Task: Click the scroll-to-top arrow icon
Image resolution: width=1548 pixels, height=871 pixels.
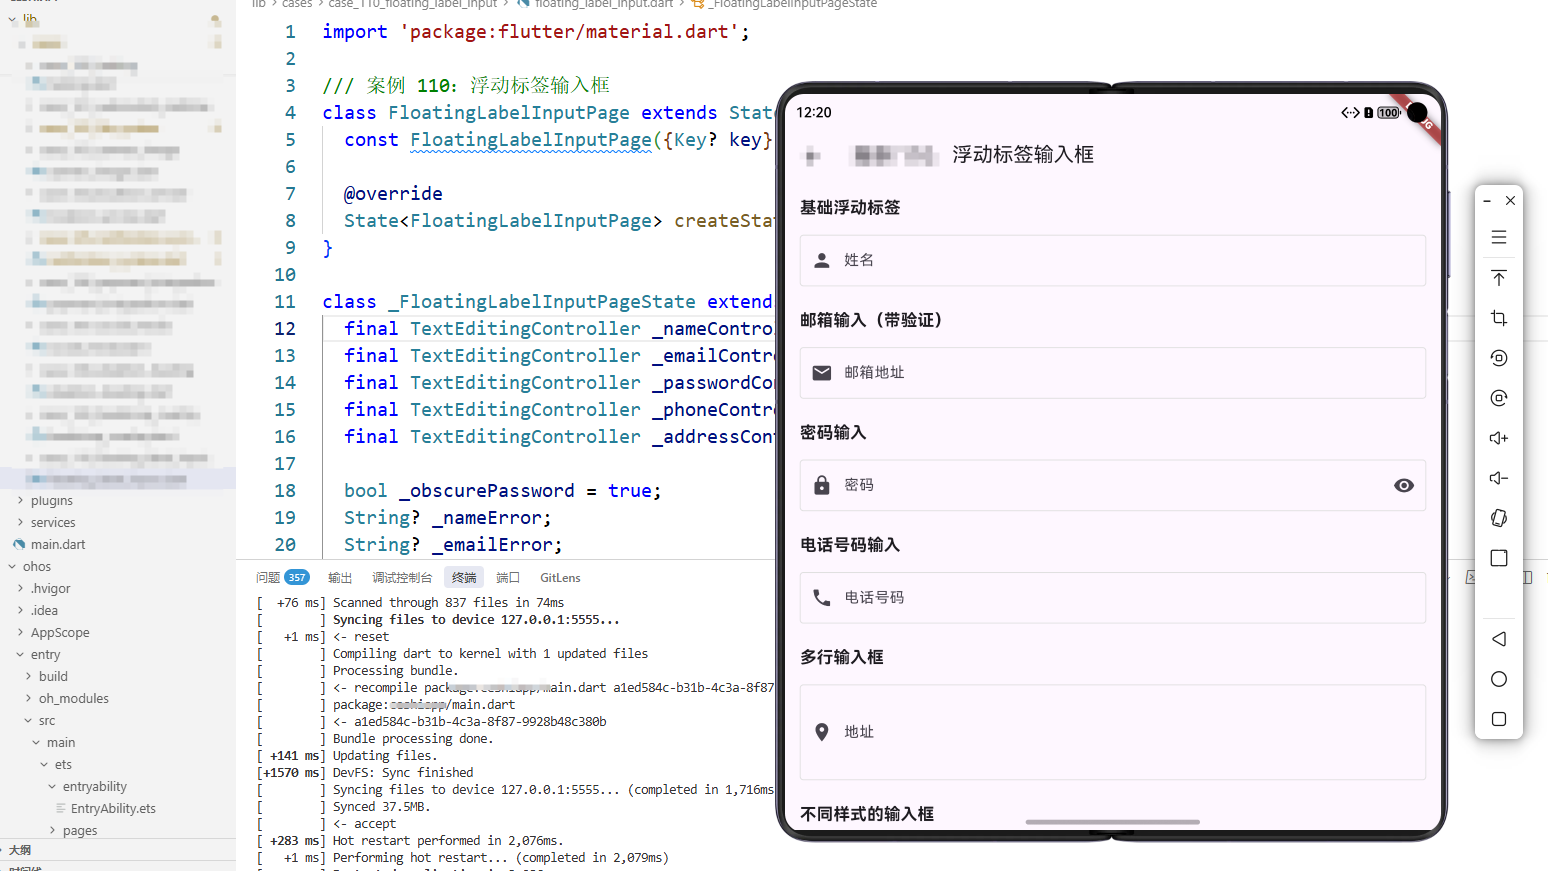Action: click(1498, 277)
